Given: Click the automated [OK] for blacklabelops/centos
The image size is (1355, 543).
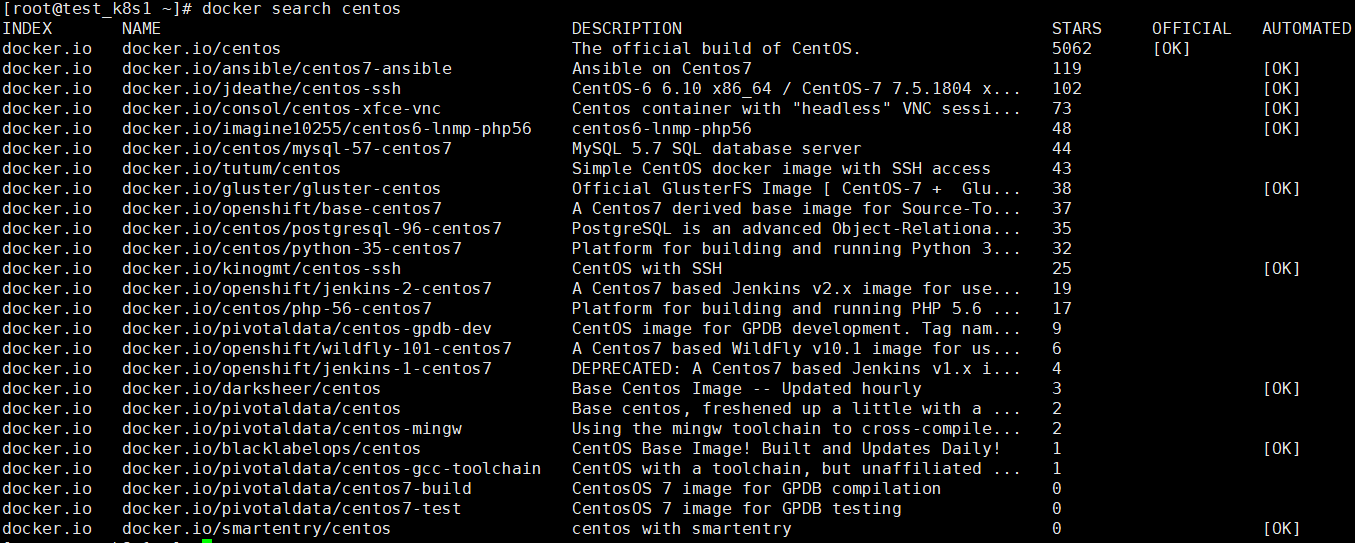Looking at the screenshot, I should pyautogui.click(x=1282, y=449).
